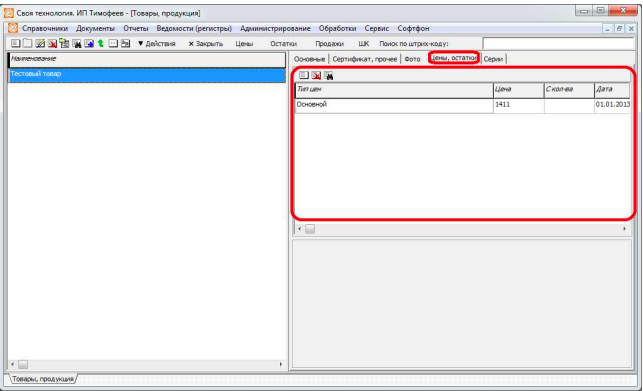Click the Тип цен column header
643x391 pixels.
point(394,90)
